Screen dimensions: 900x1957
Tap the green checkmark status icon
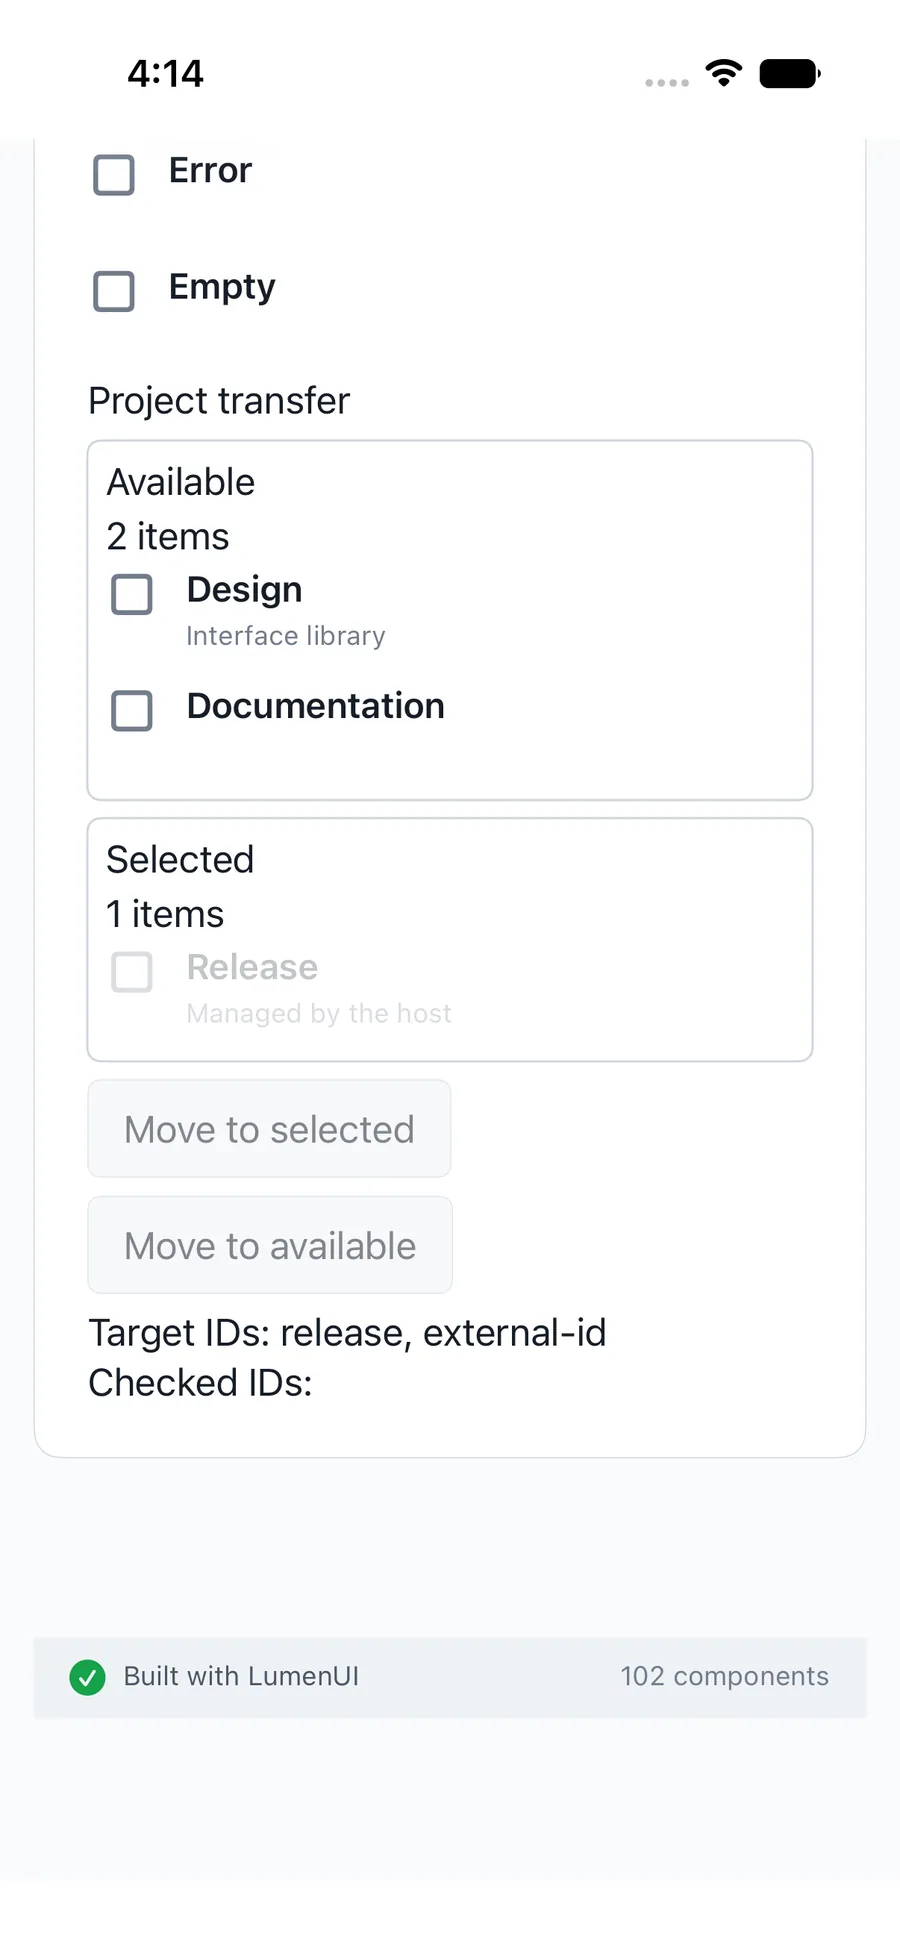[88, 1677]
